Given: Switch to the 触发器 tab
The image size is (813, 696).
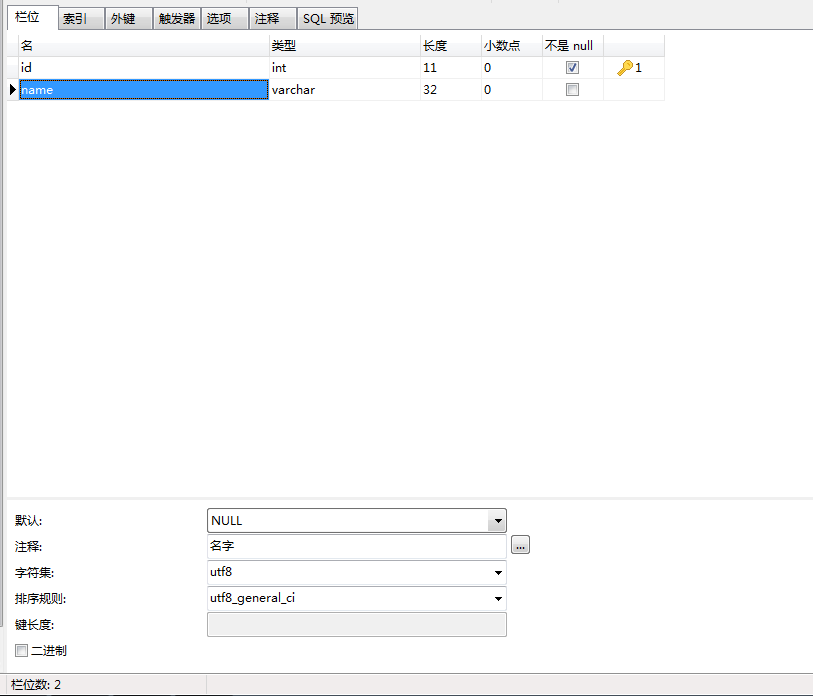Looking at the screenshot, I should (177, 19).
